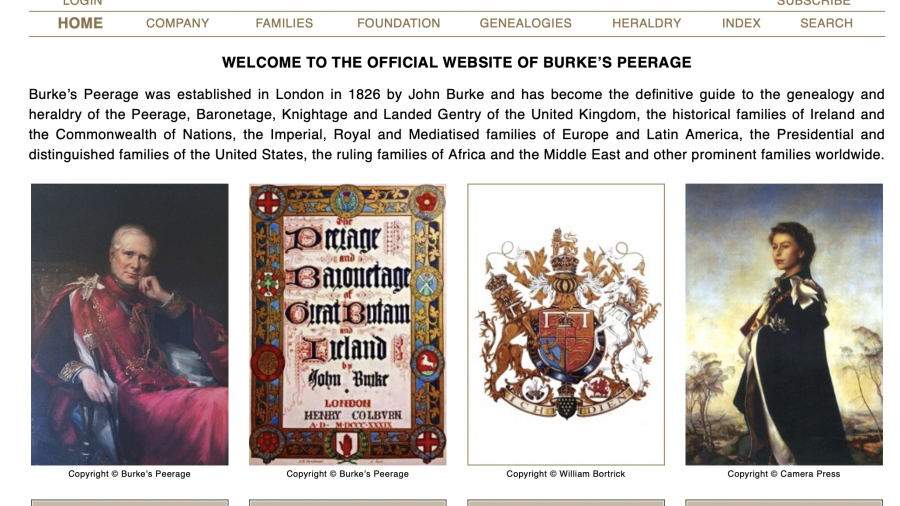Click the button below the first portrait
900x506 pixels.
tap(130, 503)
